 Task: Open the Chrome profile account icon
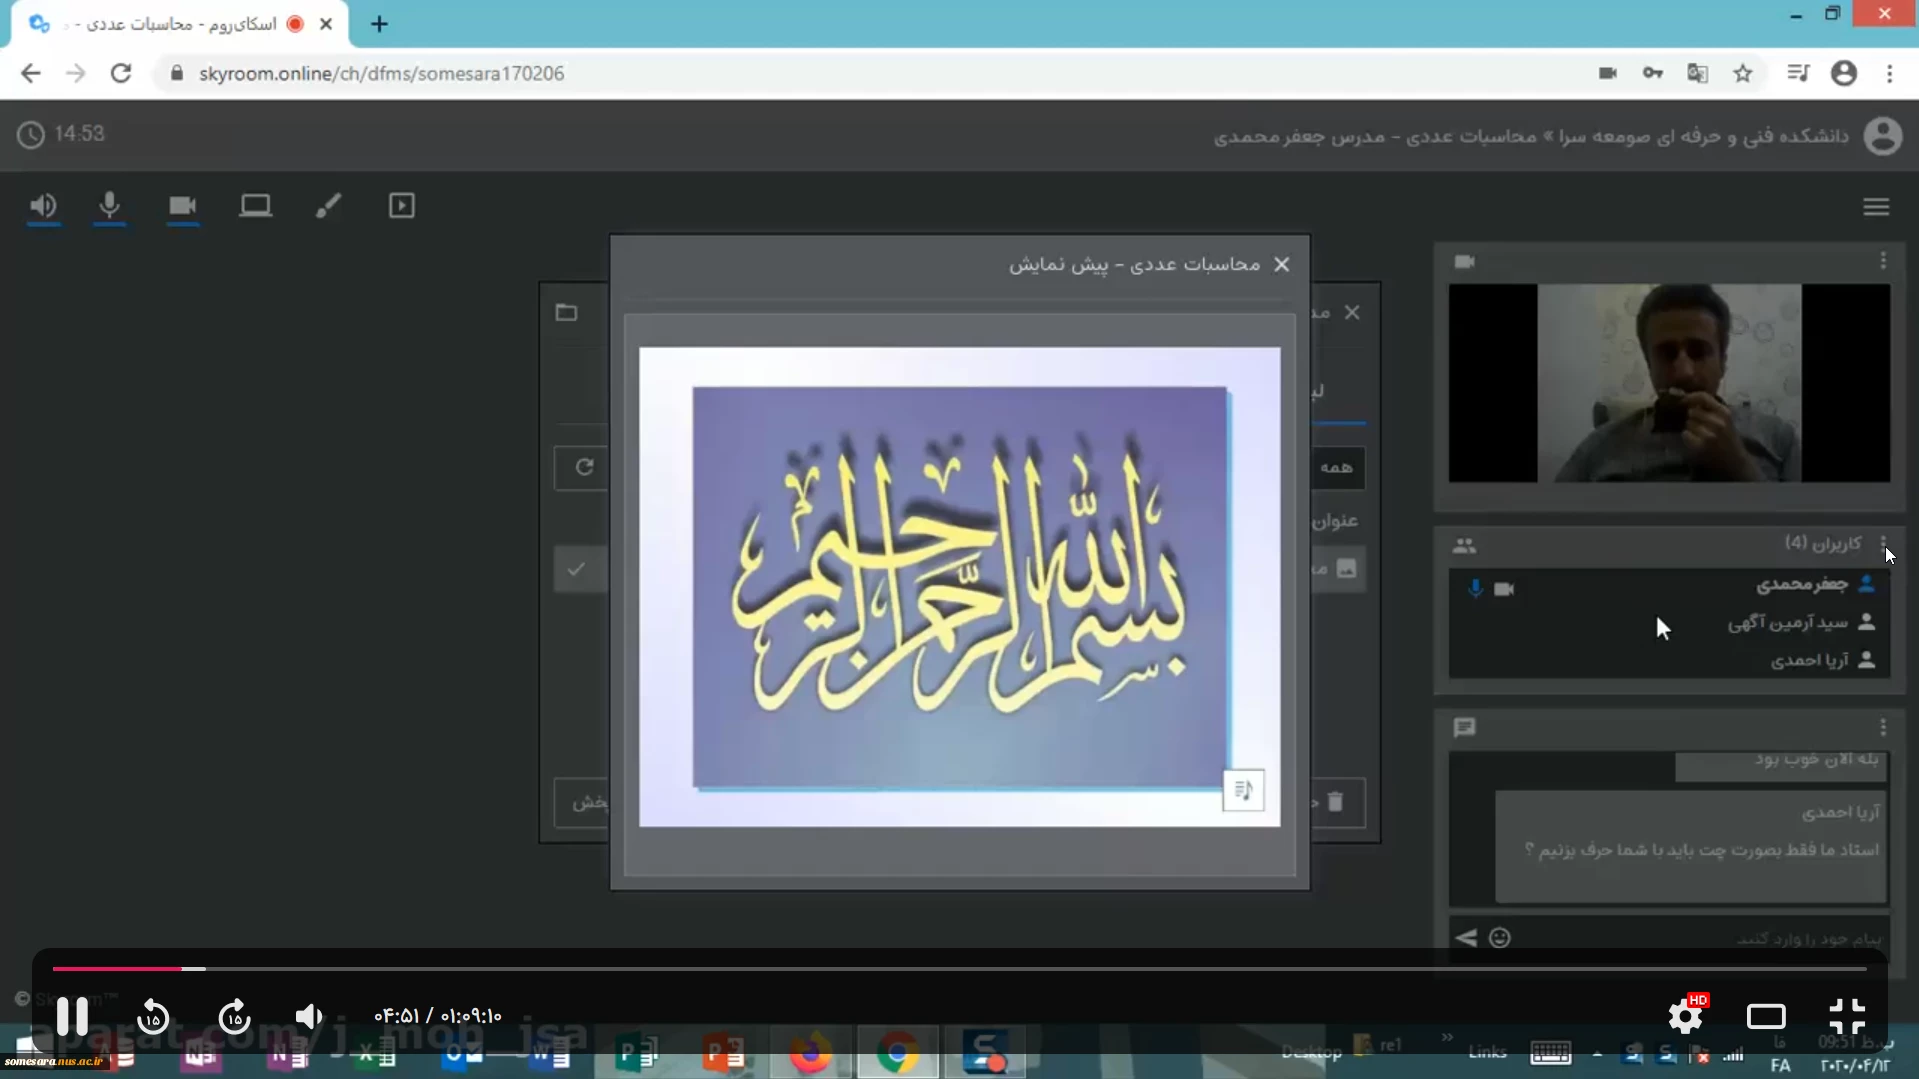pyautogui.click(x=1844, y=73)
